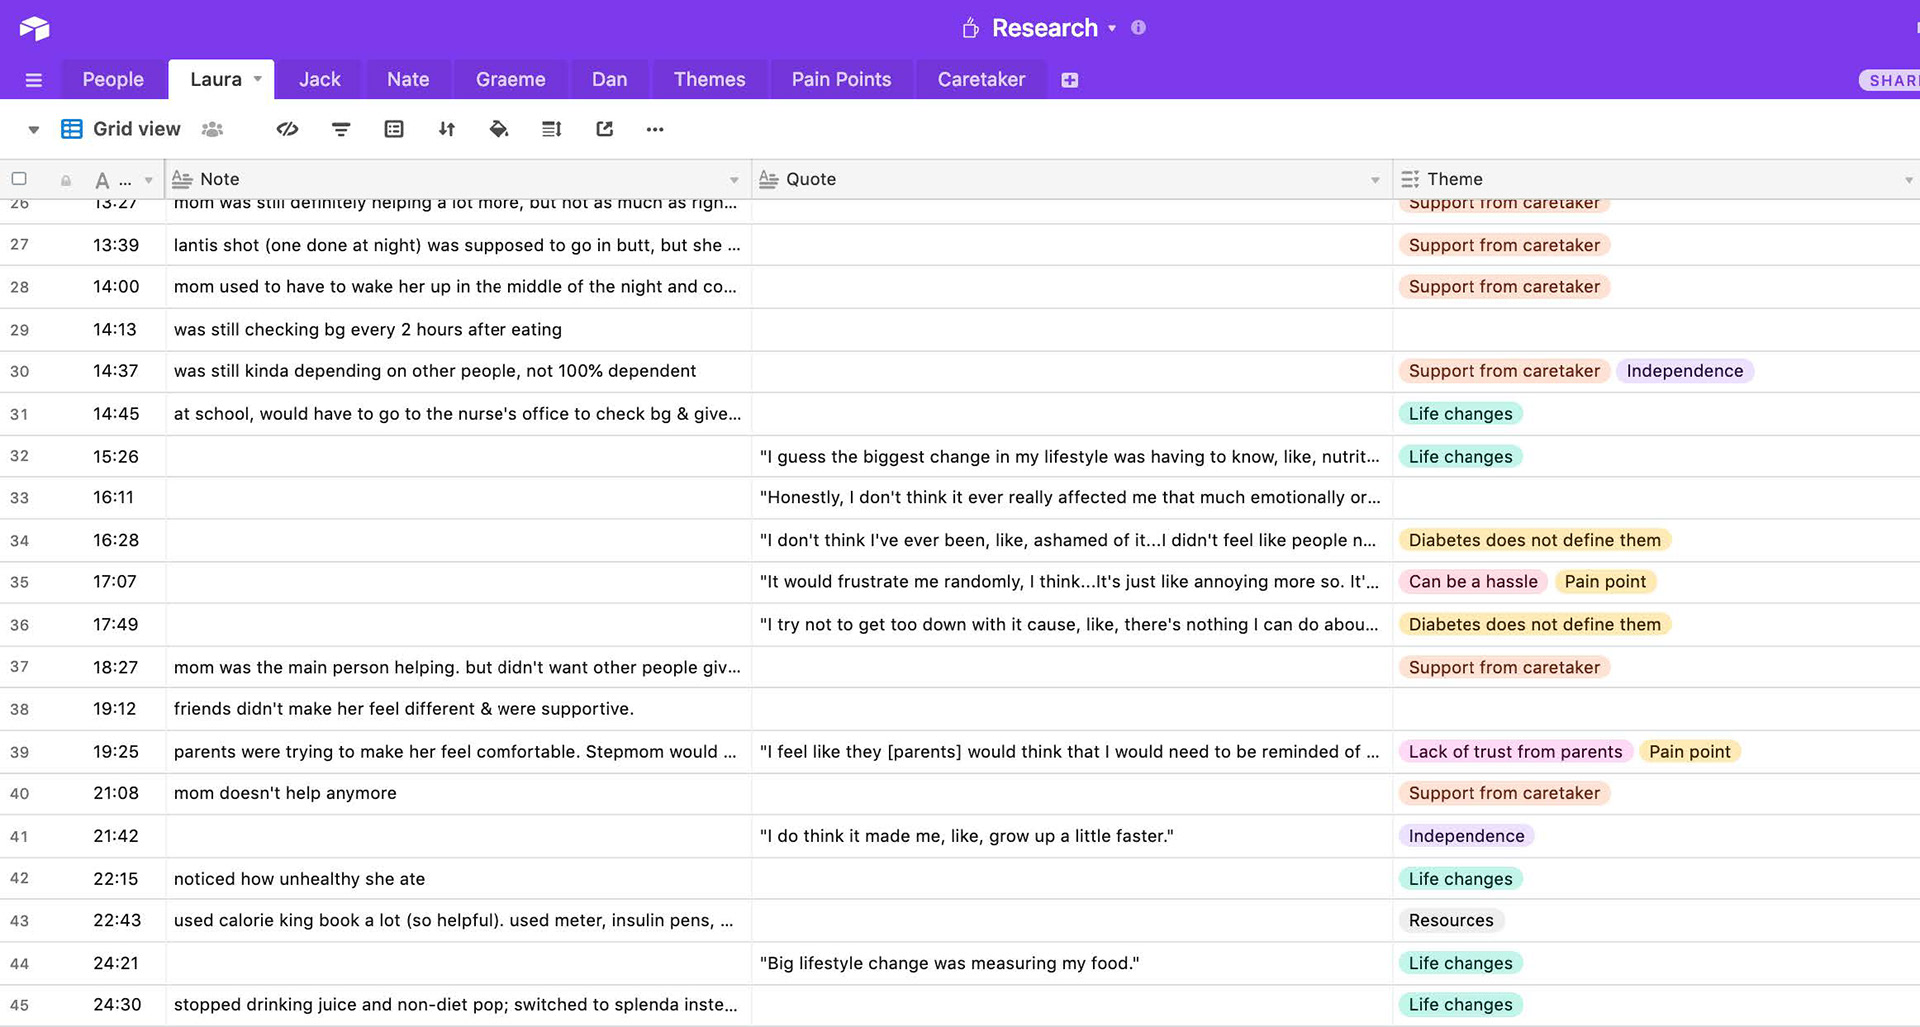Click the Research base icon
The width and height of the screenshot is (1920, 1027).
pos(970,28)
